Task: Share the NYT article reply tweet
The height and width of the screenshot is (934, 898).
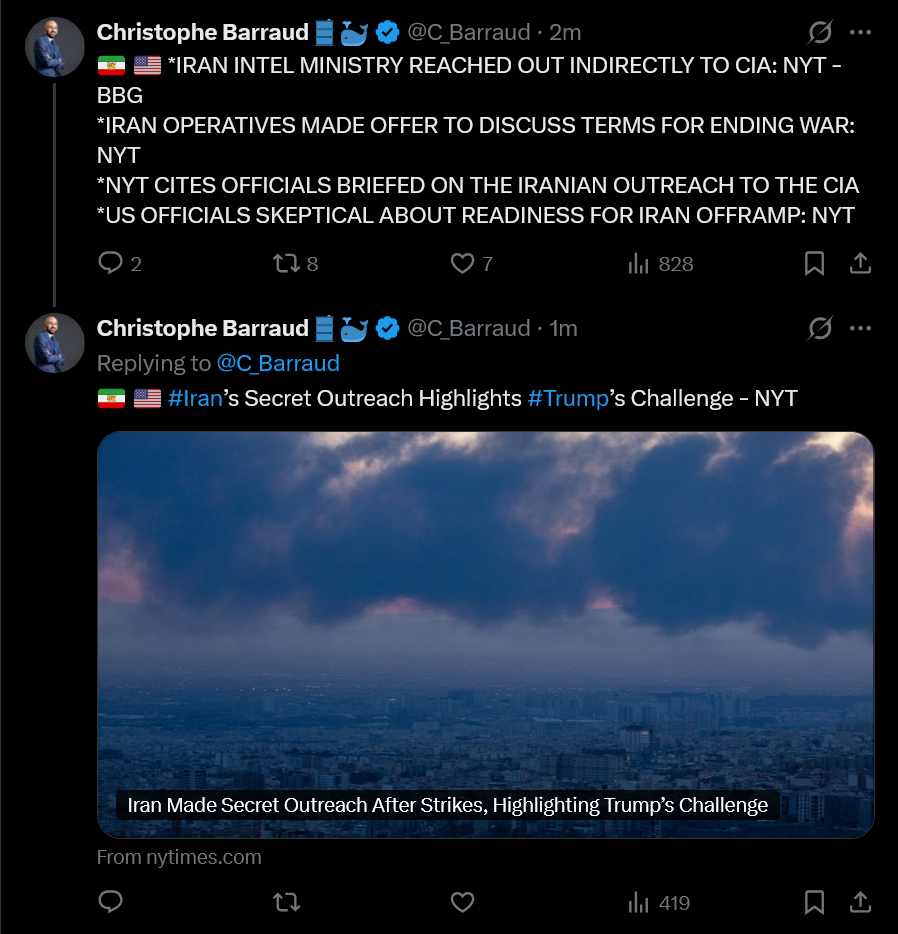Action: (x=860, y=903)
